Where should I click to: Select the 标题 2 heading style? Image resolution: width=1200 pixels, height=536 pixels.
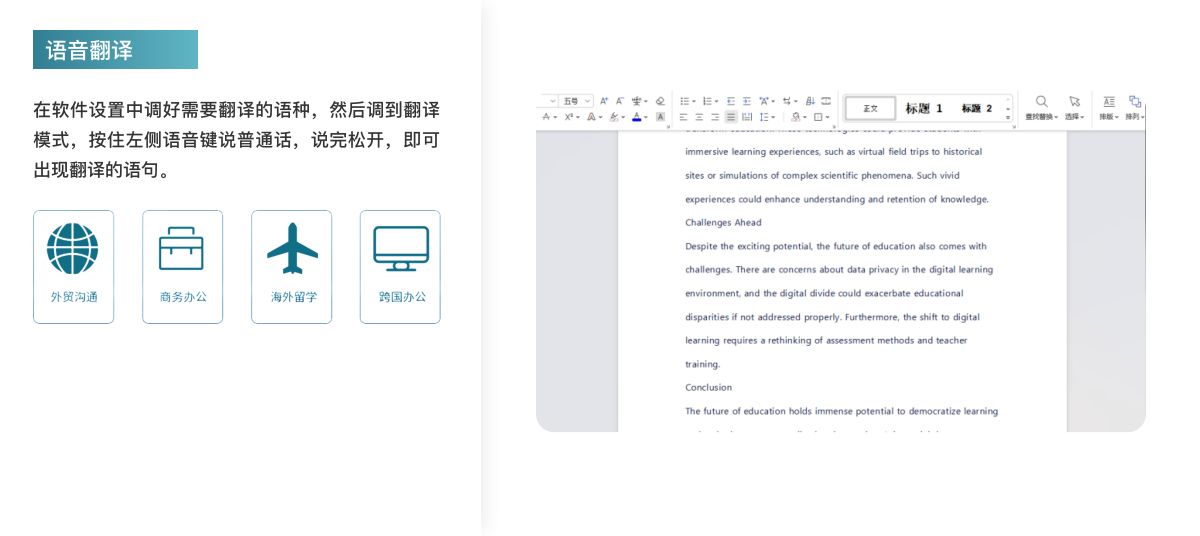[x=977, y=108]
